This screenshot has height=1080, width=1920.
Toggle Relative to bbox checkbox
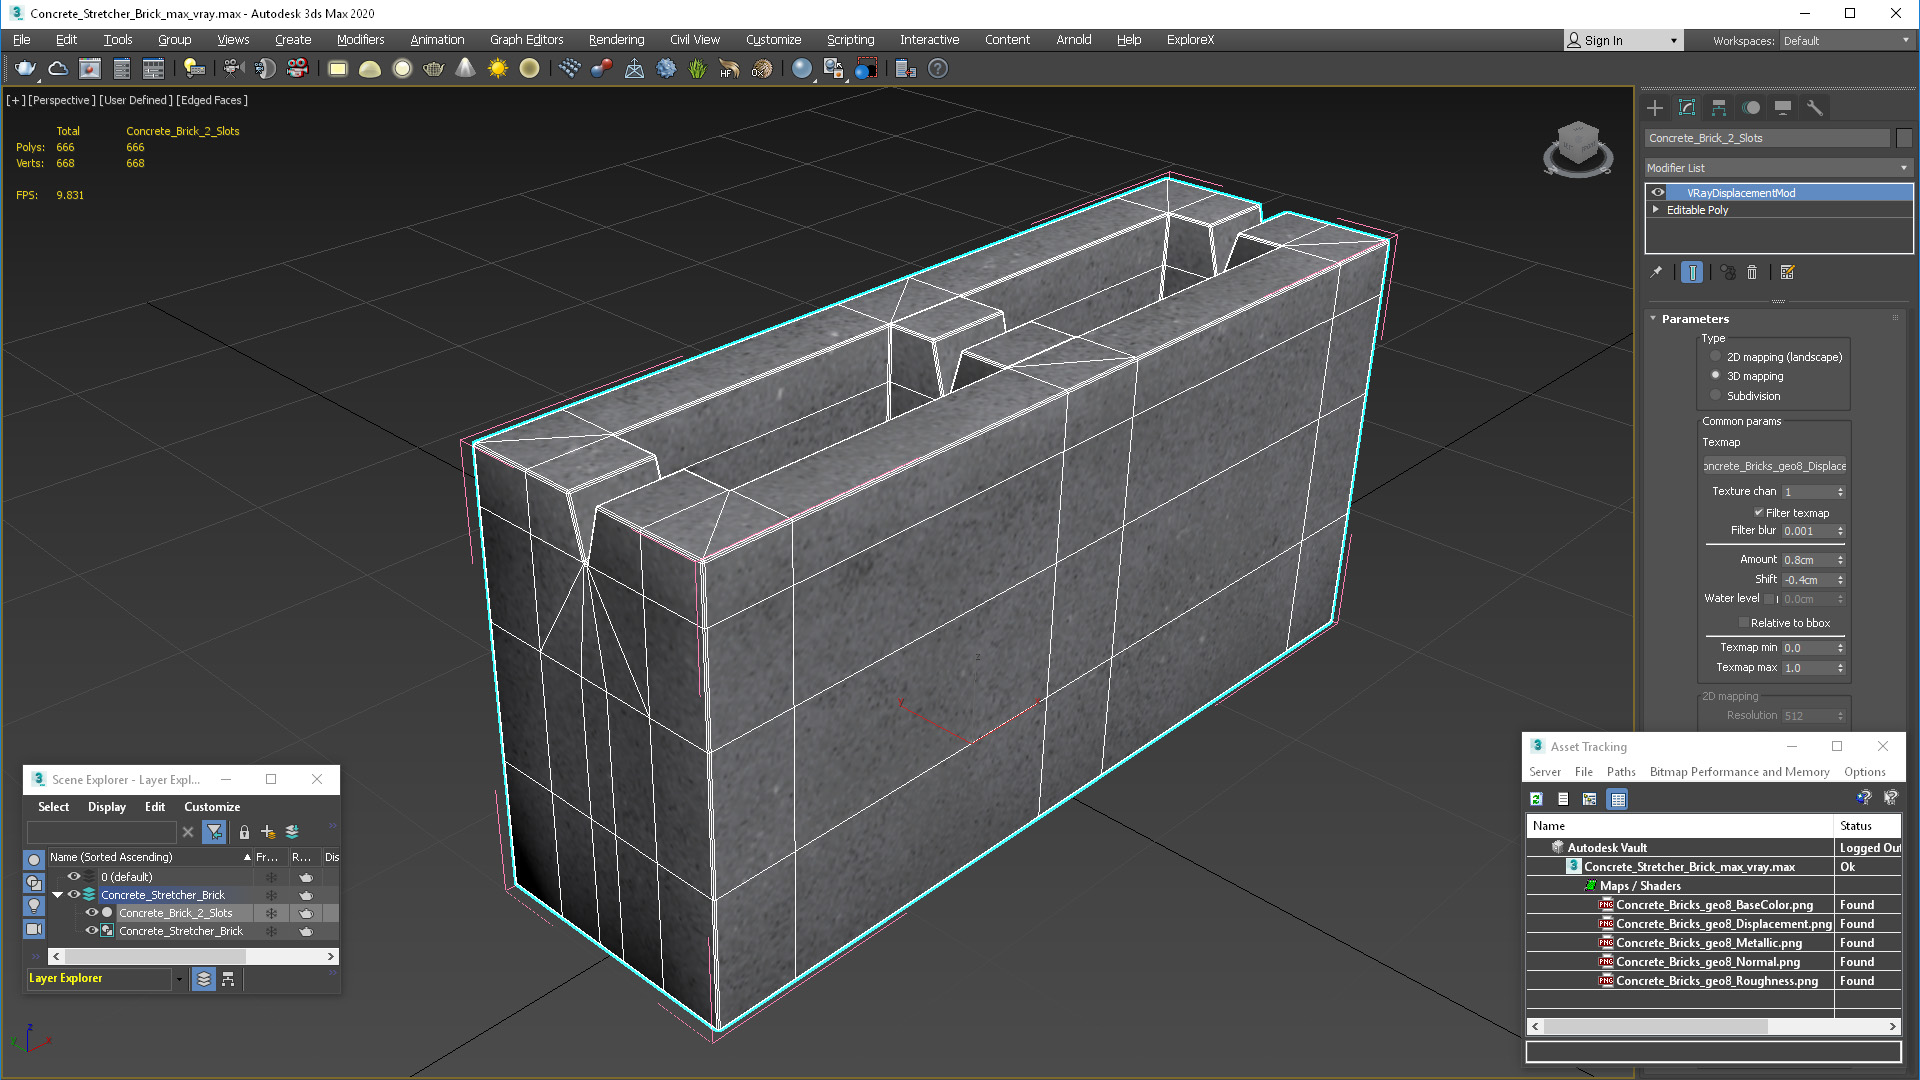pyautogui.click(x=1744, y=623)
